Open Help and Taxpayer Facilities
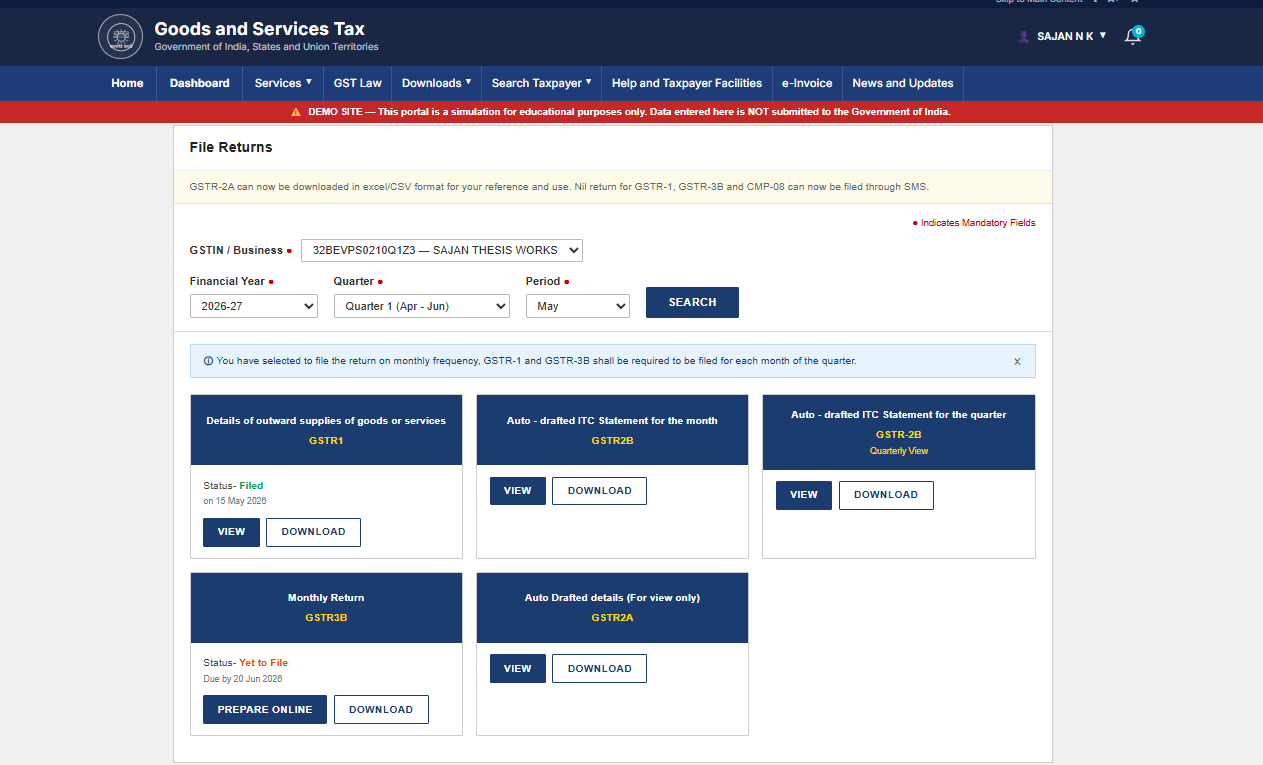1263x765 pixels. pyautogui.click(x=686, y=83)
